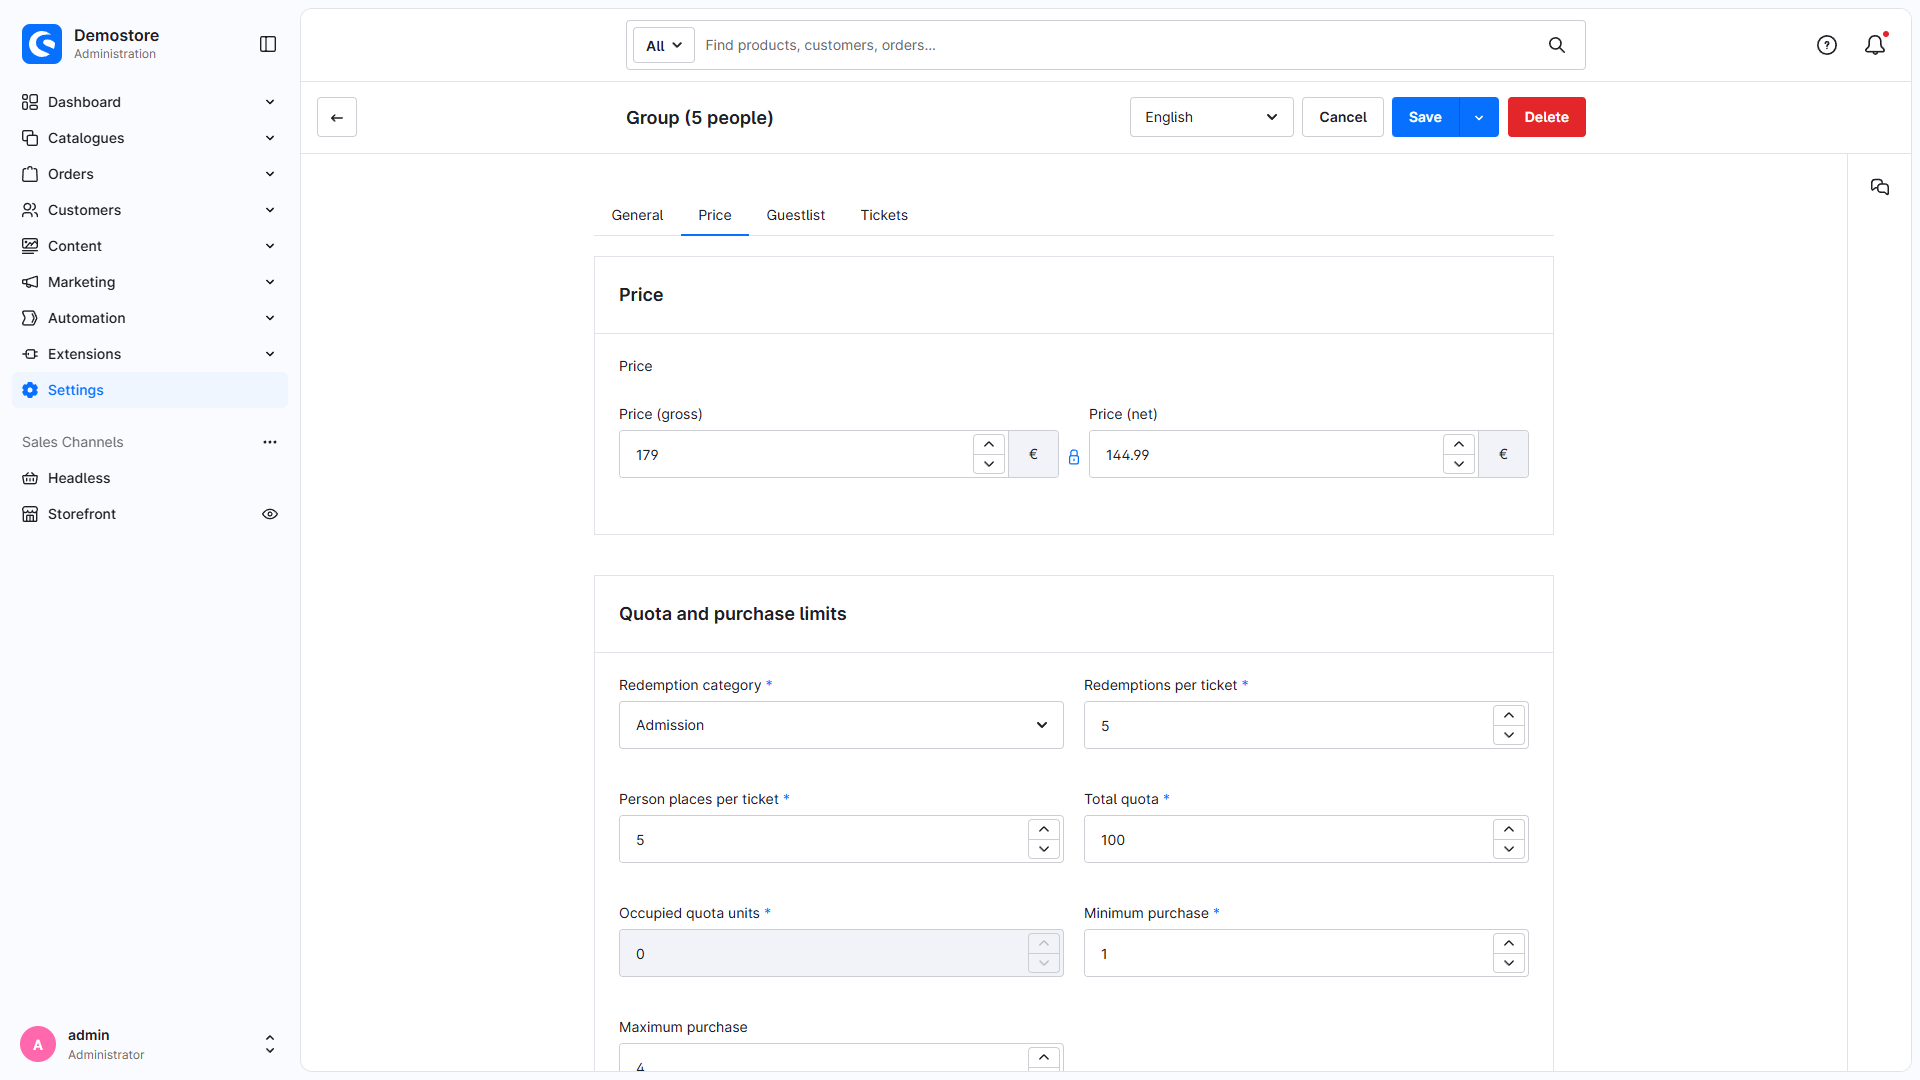Switch to the Guestlist tab

click(x=796, y=215)
